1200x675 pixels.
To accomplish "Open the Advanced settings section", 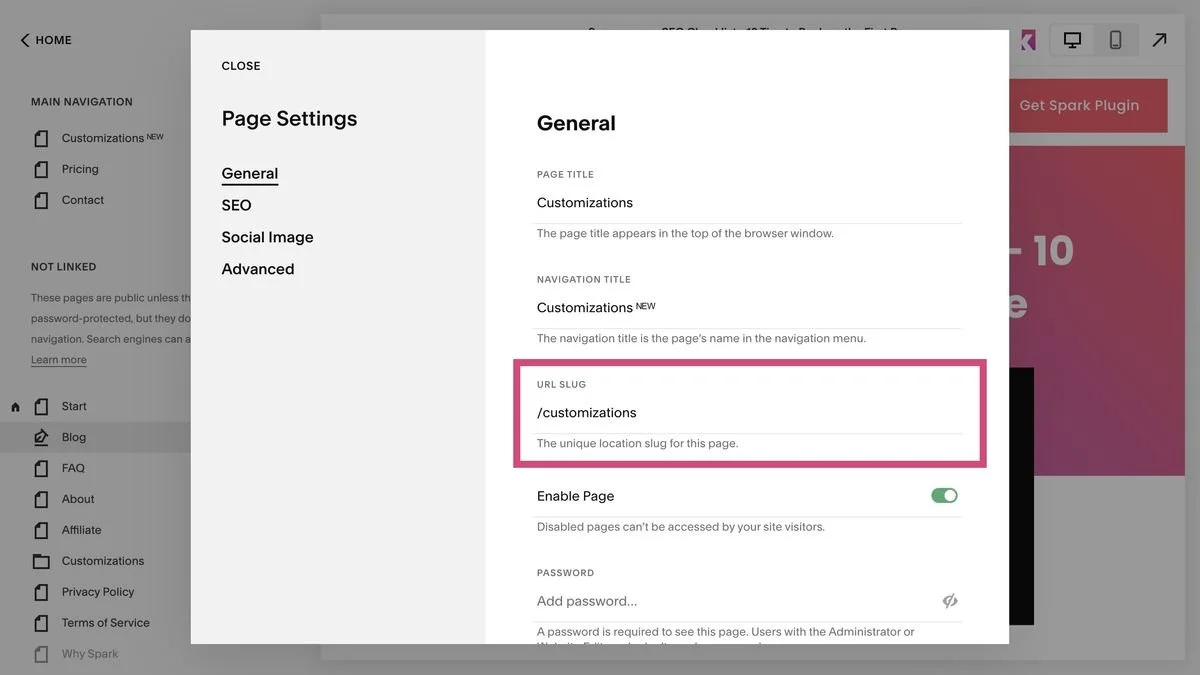I will pyautogui.click(x=258, y=268).
